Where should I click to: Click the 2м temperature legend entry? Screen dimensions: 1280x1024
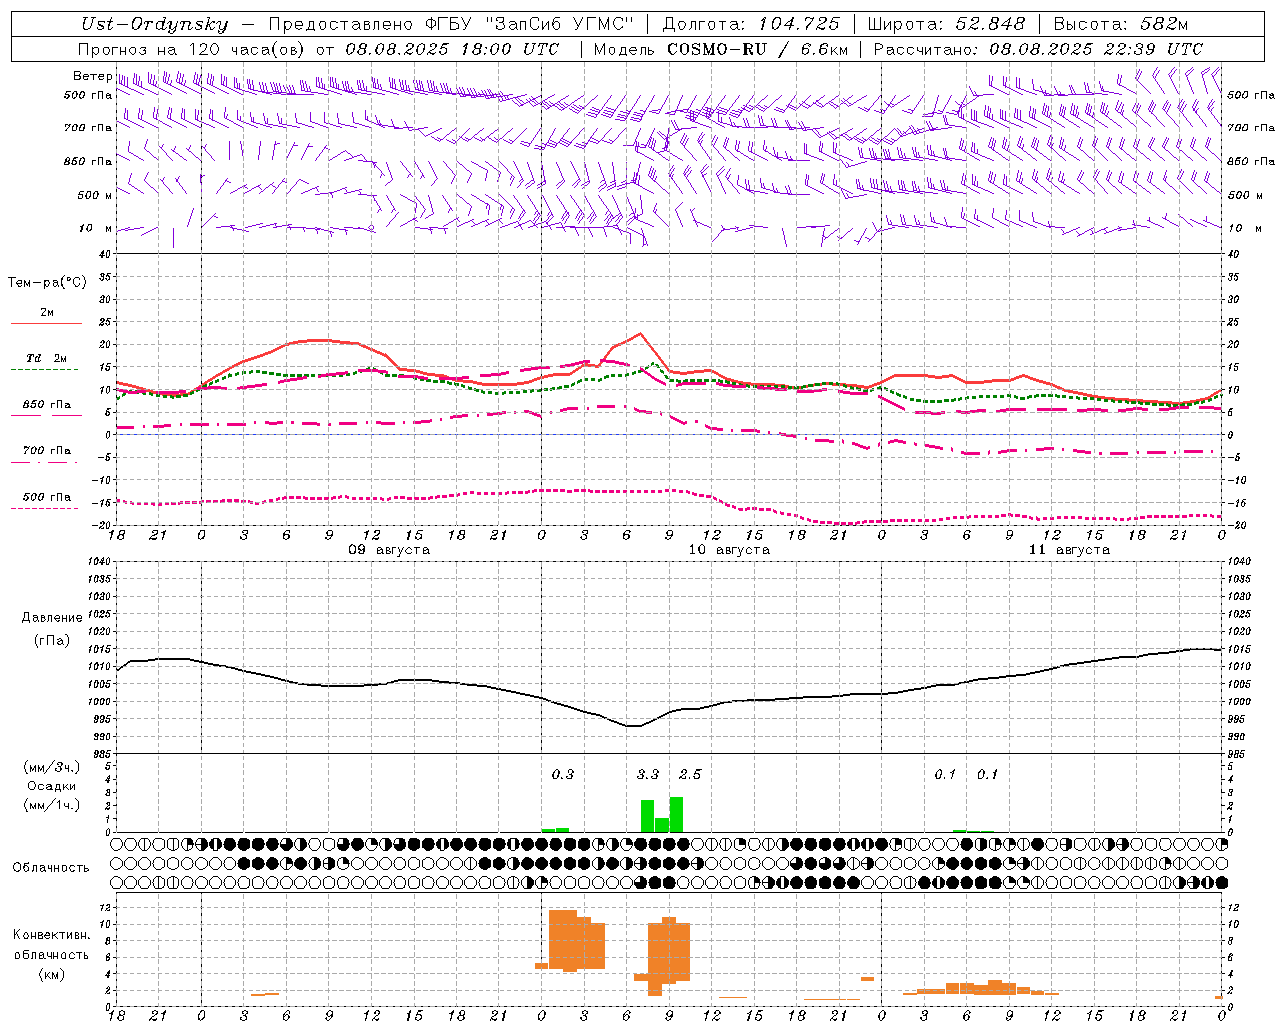point(47,313)
